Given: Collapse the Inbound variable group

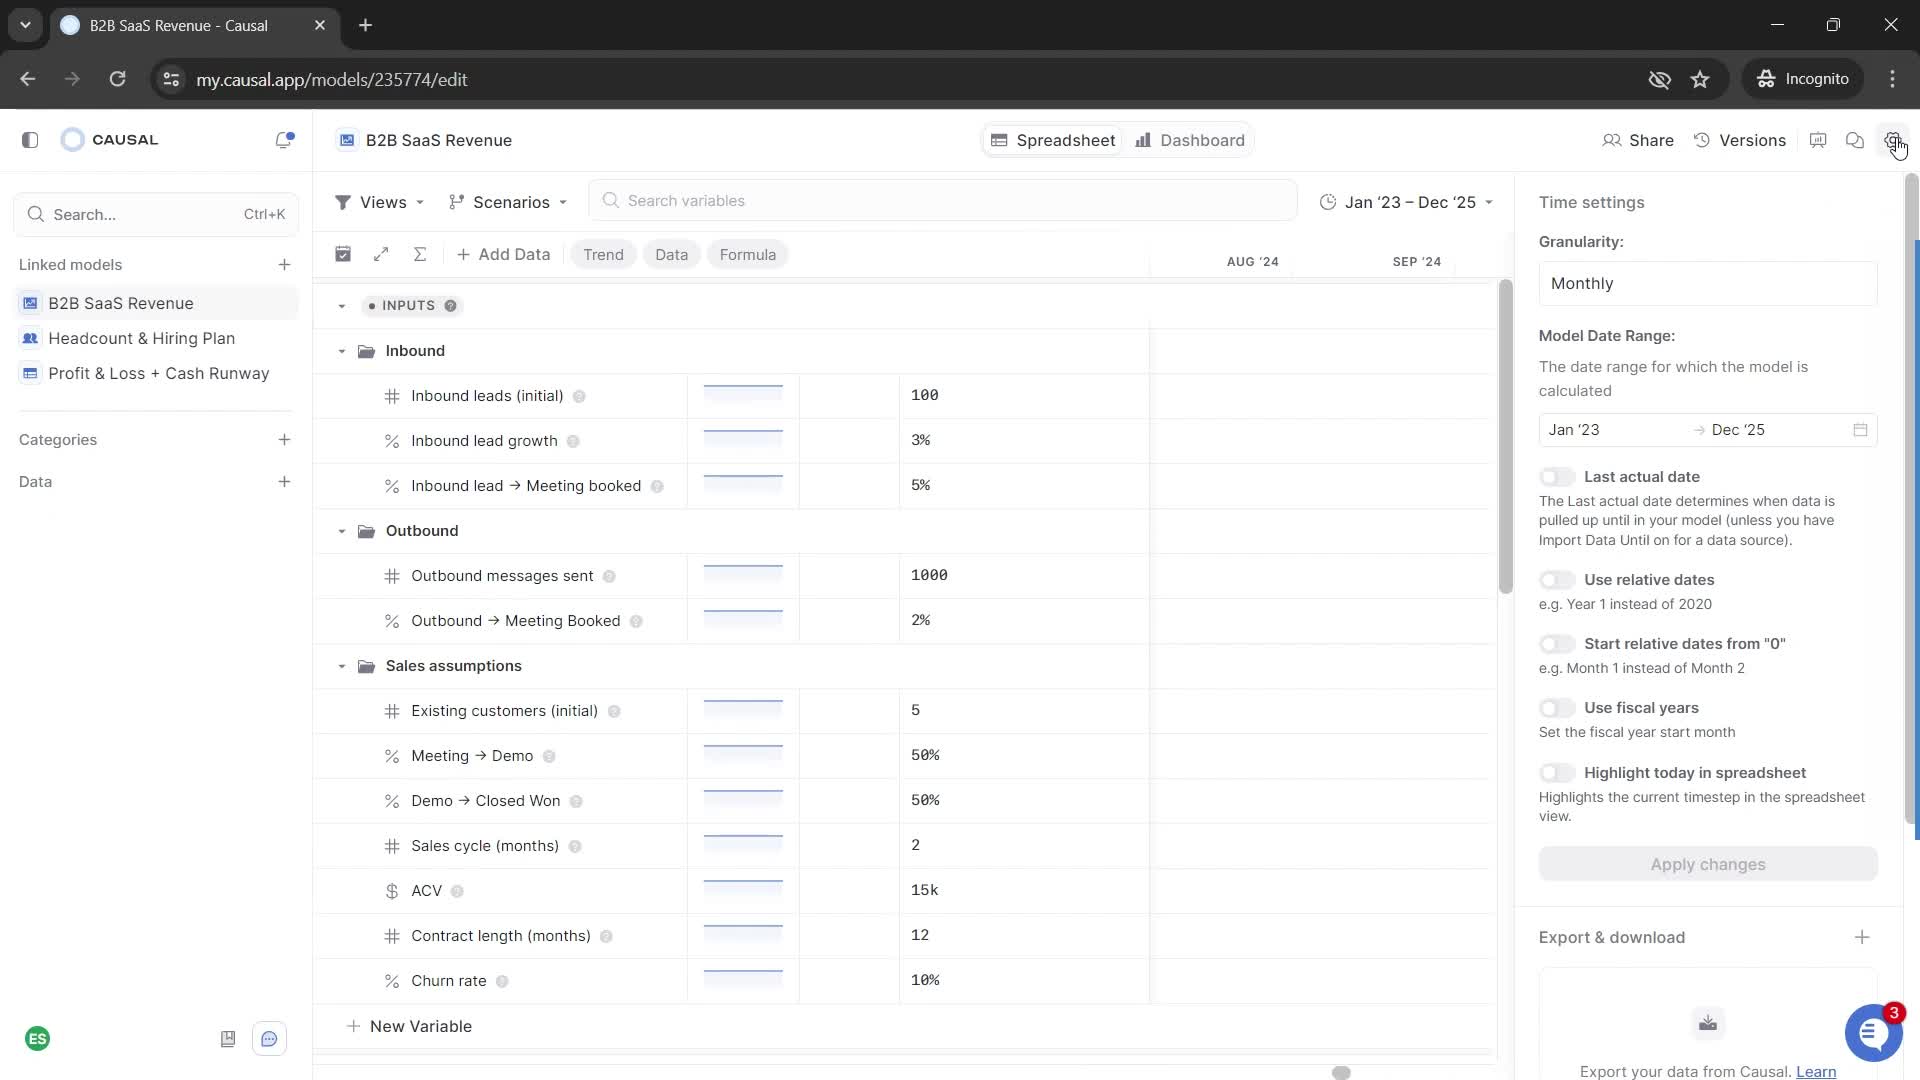Looking at the screenshot, I should click(342, 351).
